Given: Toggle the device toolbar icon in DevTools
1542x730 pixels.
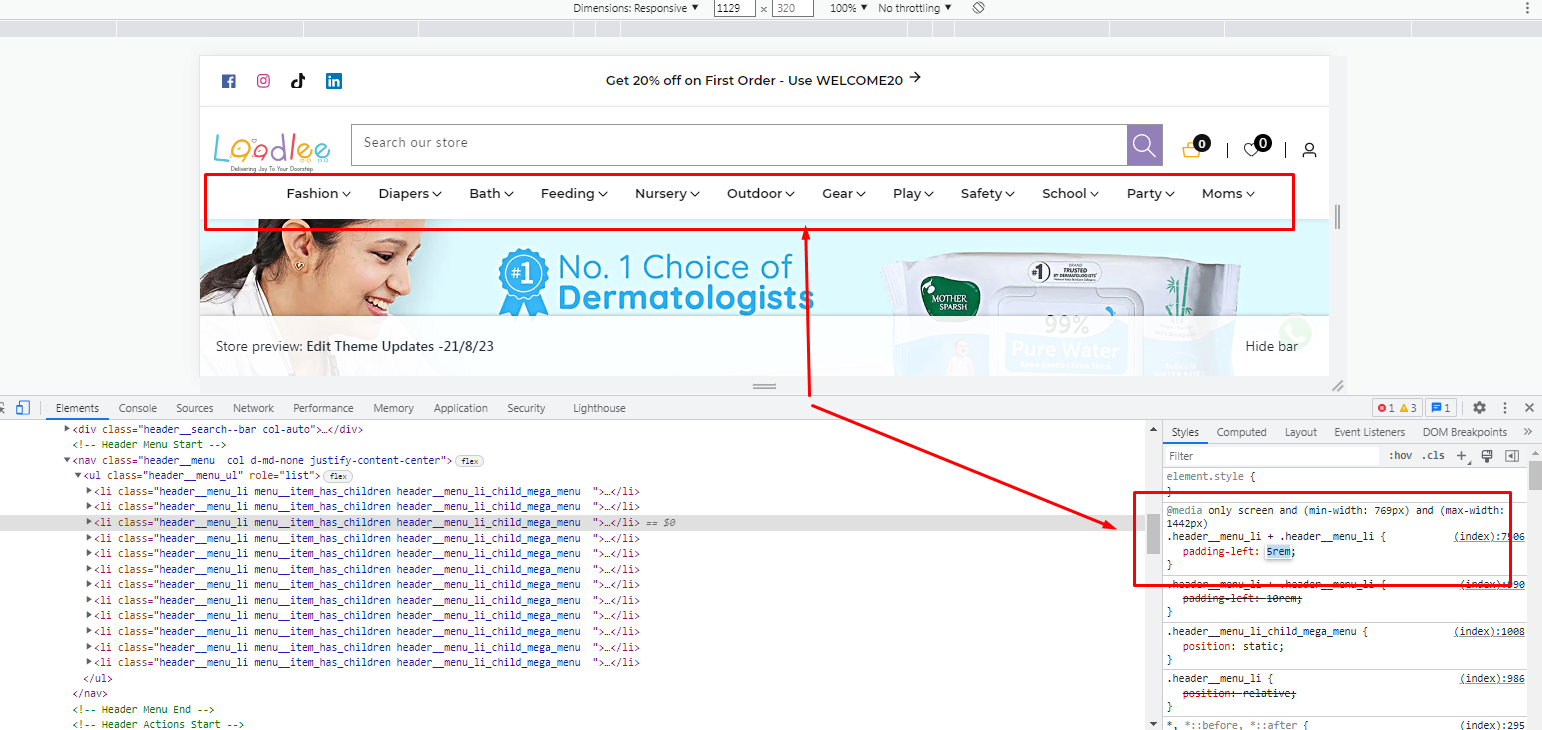Looking at the screenshot, I should (22, 408).
